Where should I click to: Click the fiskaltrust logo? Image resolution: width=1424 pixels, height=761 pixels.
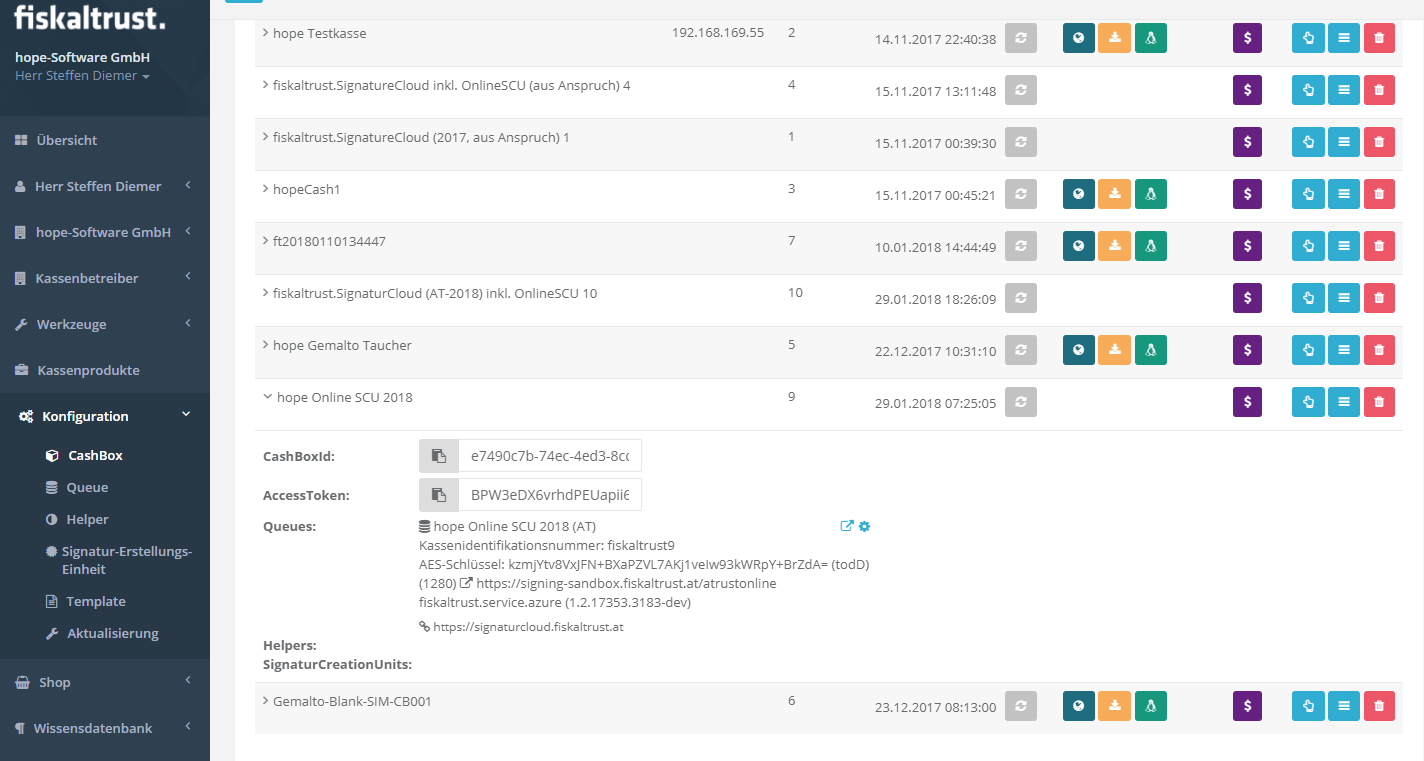tap(90, 17)
